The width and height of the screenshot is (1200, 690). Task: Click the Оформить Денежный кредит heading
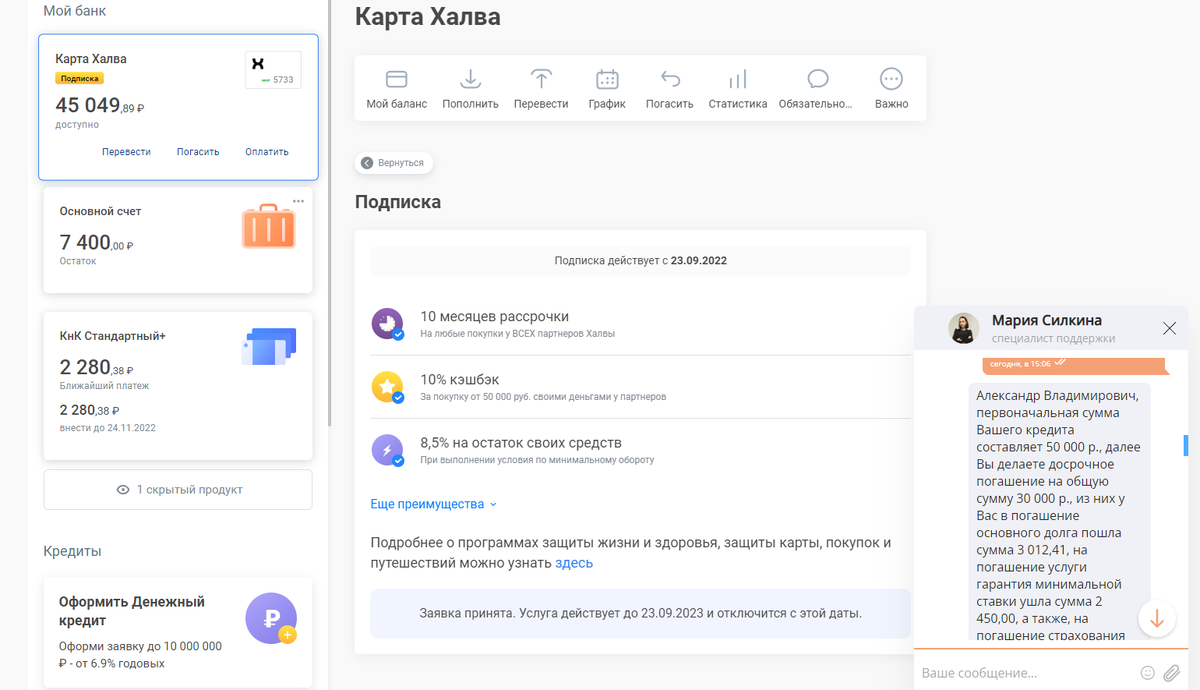click(x=132, y=611)
